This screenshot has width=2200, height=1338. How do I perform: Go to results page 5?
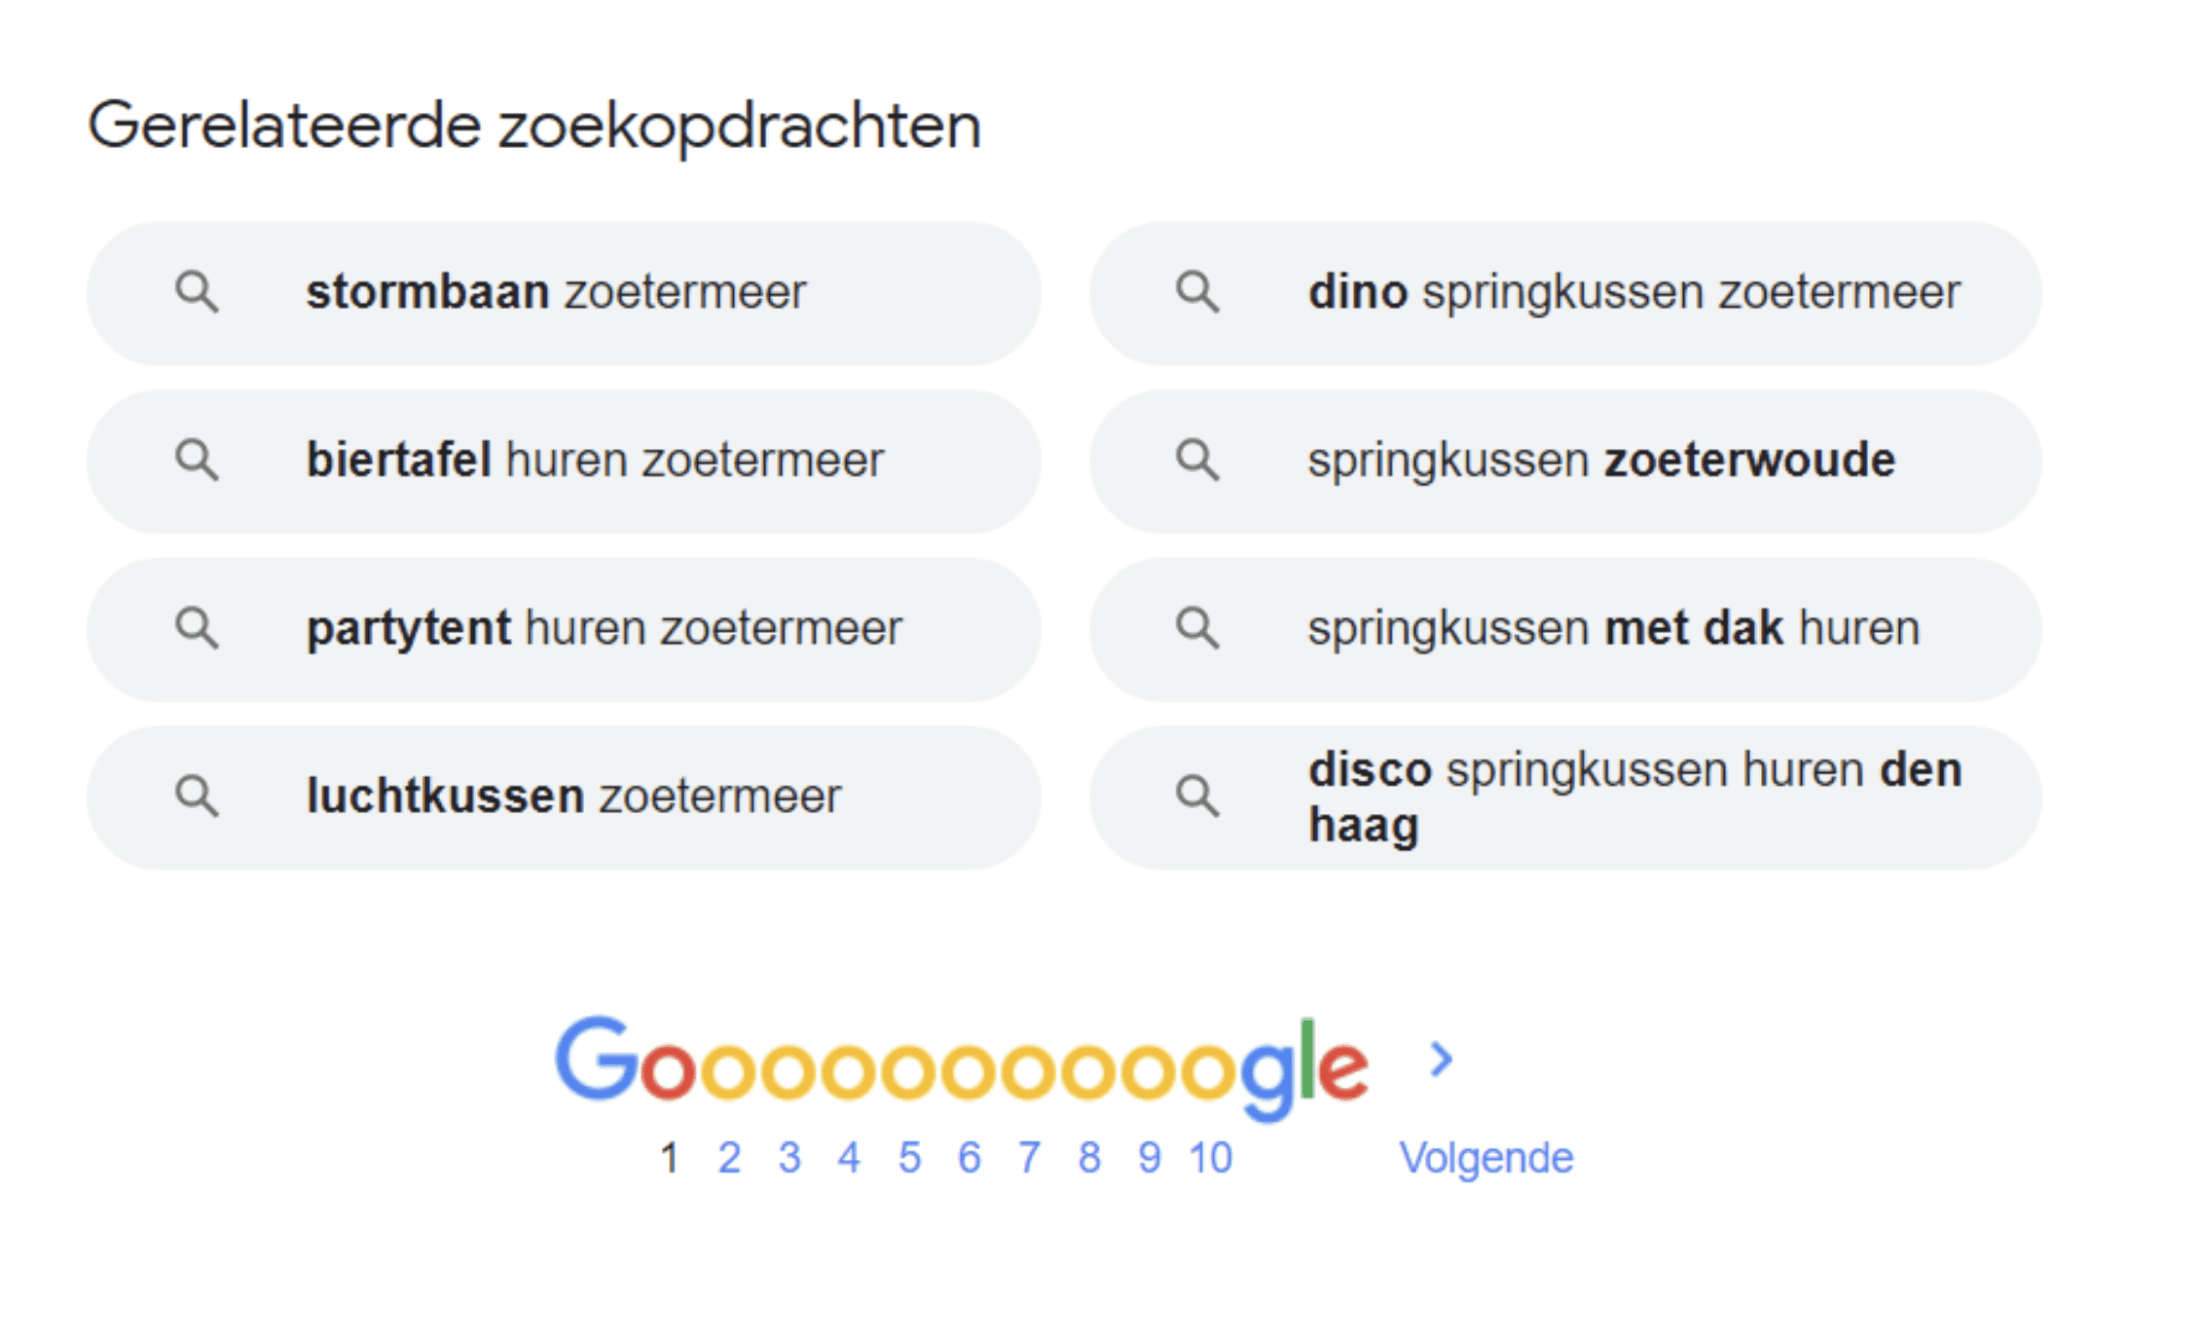909,1158
